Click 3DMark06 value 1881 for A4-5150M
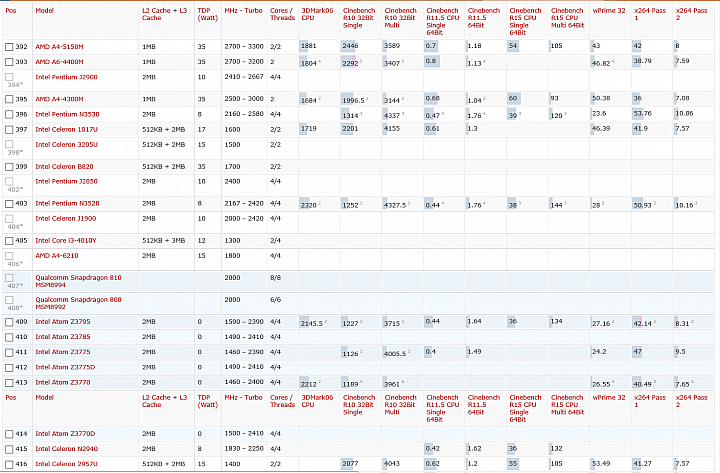This screenshot has height=473, width=720. pos(309,46)
